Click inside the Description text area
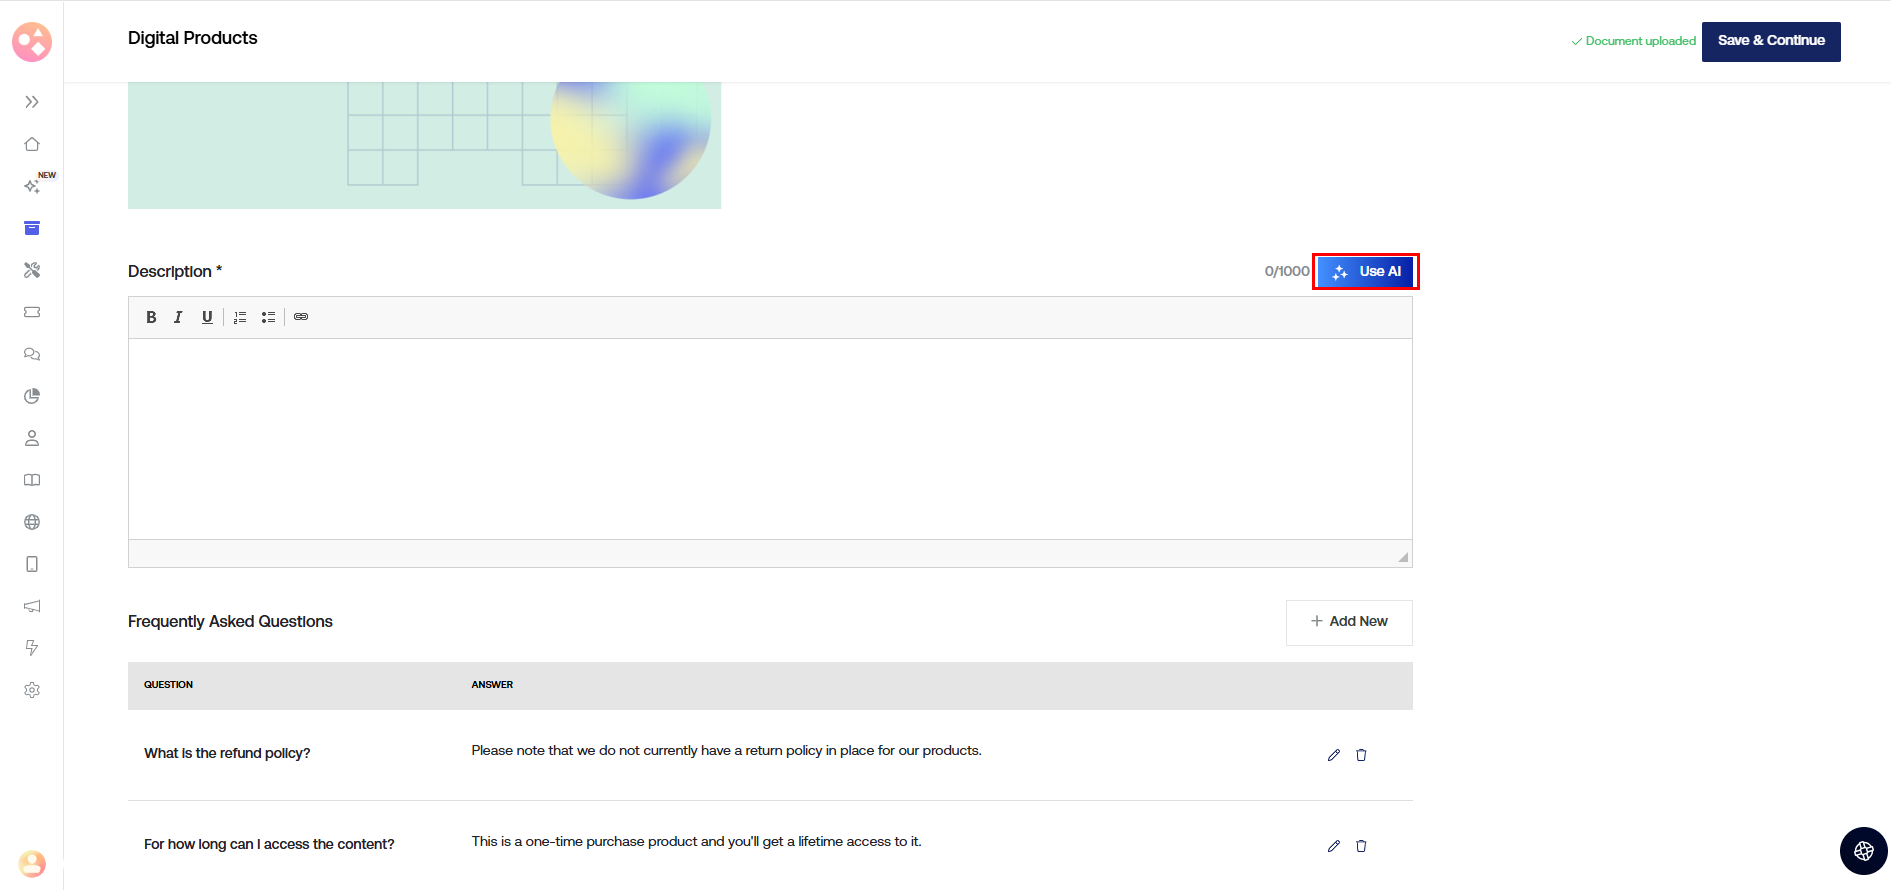Image resolution: width=1891 pixels, height=890 pixels. pyautogui.click(x=770, y=438)
